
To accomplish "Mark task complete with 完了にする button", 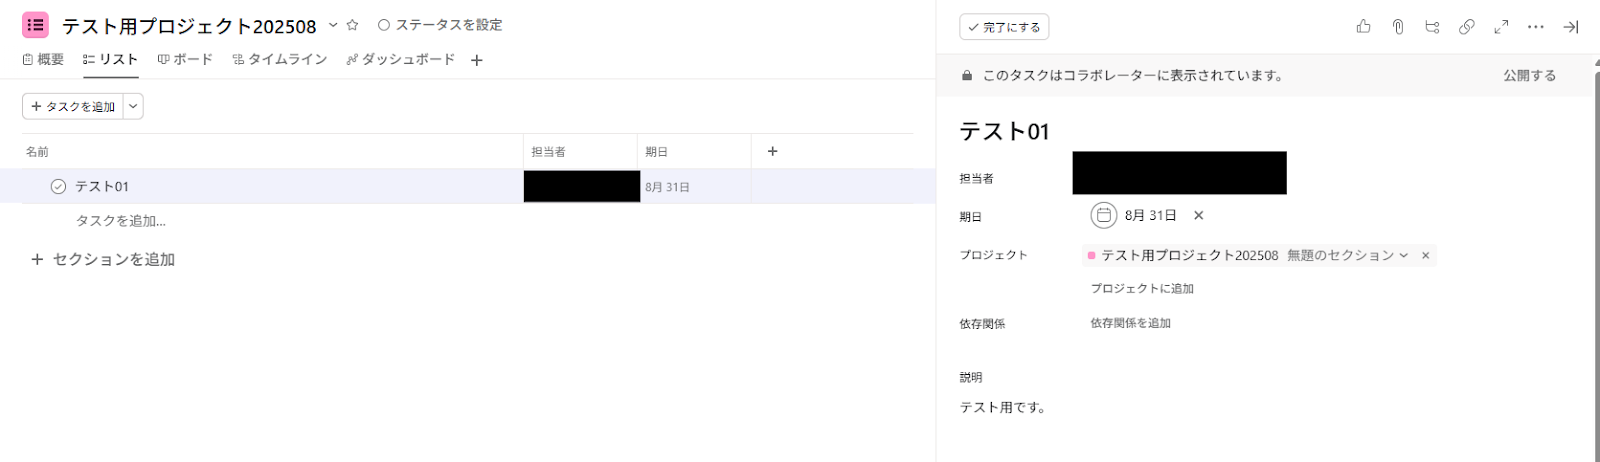I will (1004, 27).
